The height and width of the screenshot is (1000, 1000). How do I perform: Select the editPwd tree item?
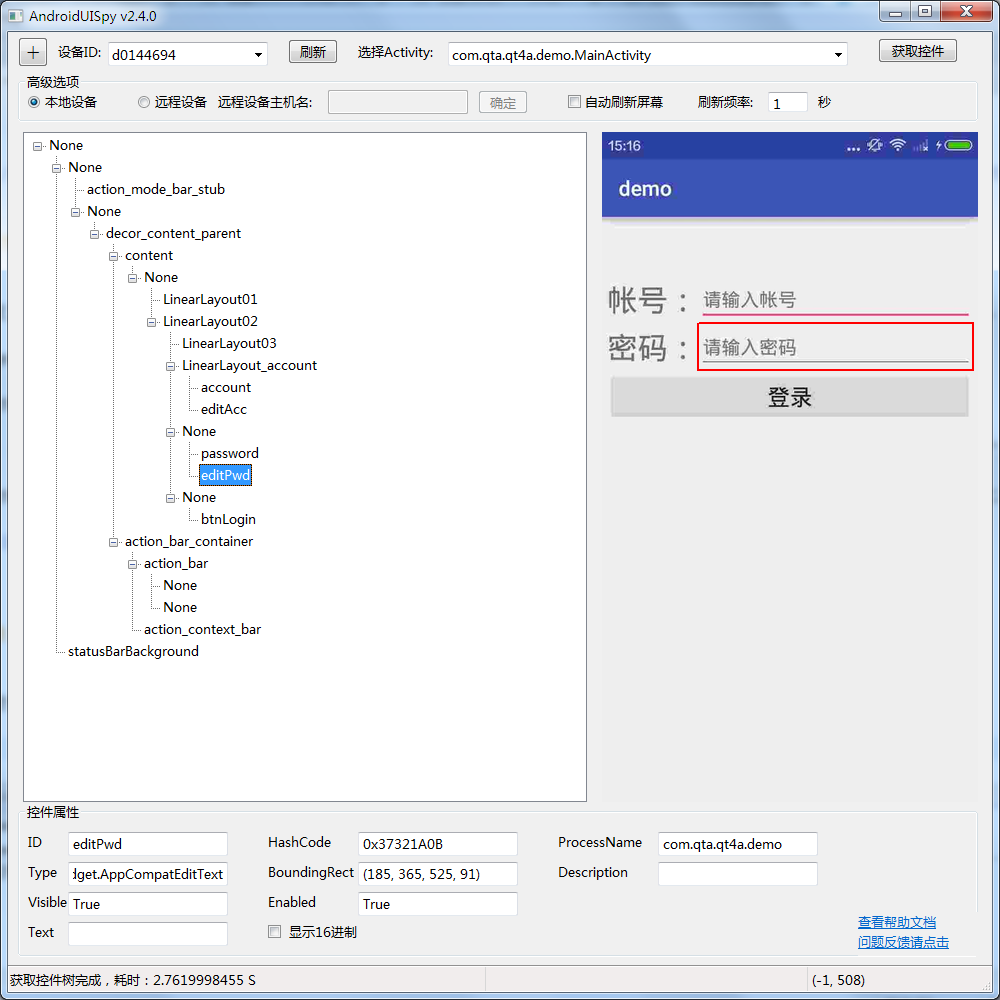225,475
